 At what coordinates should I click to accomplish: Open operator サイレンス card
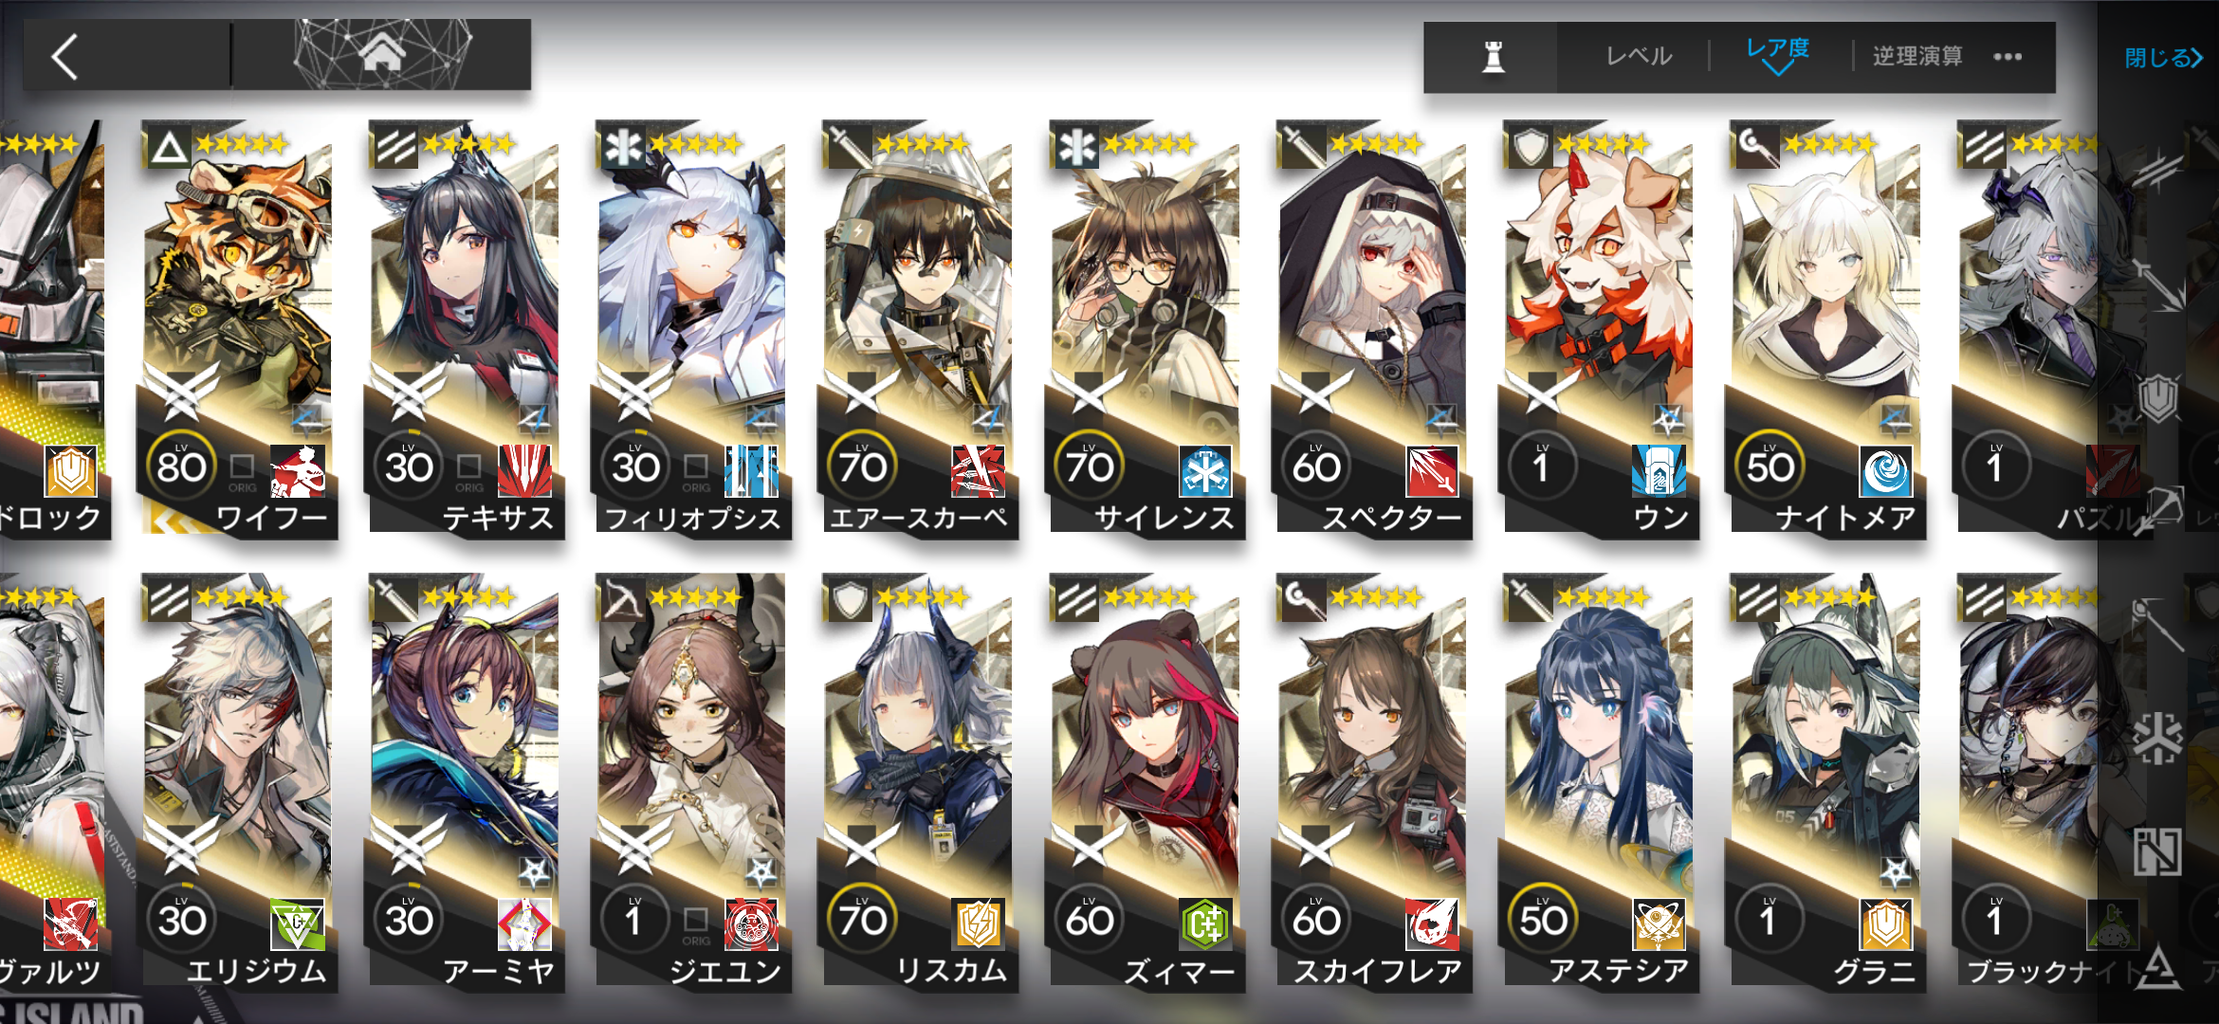(x=1145, y=330)
